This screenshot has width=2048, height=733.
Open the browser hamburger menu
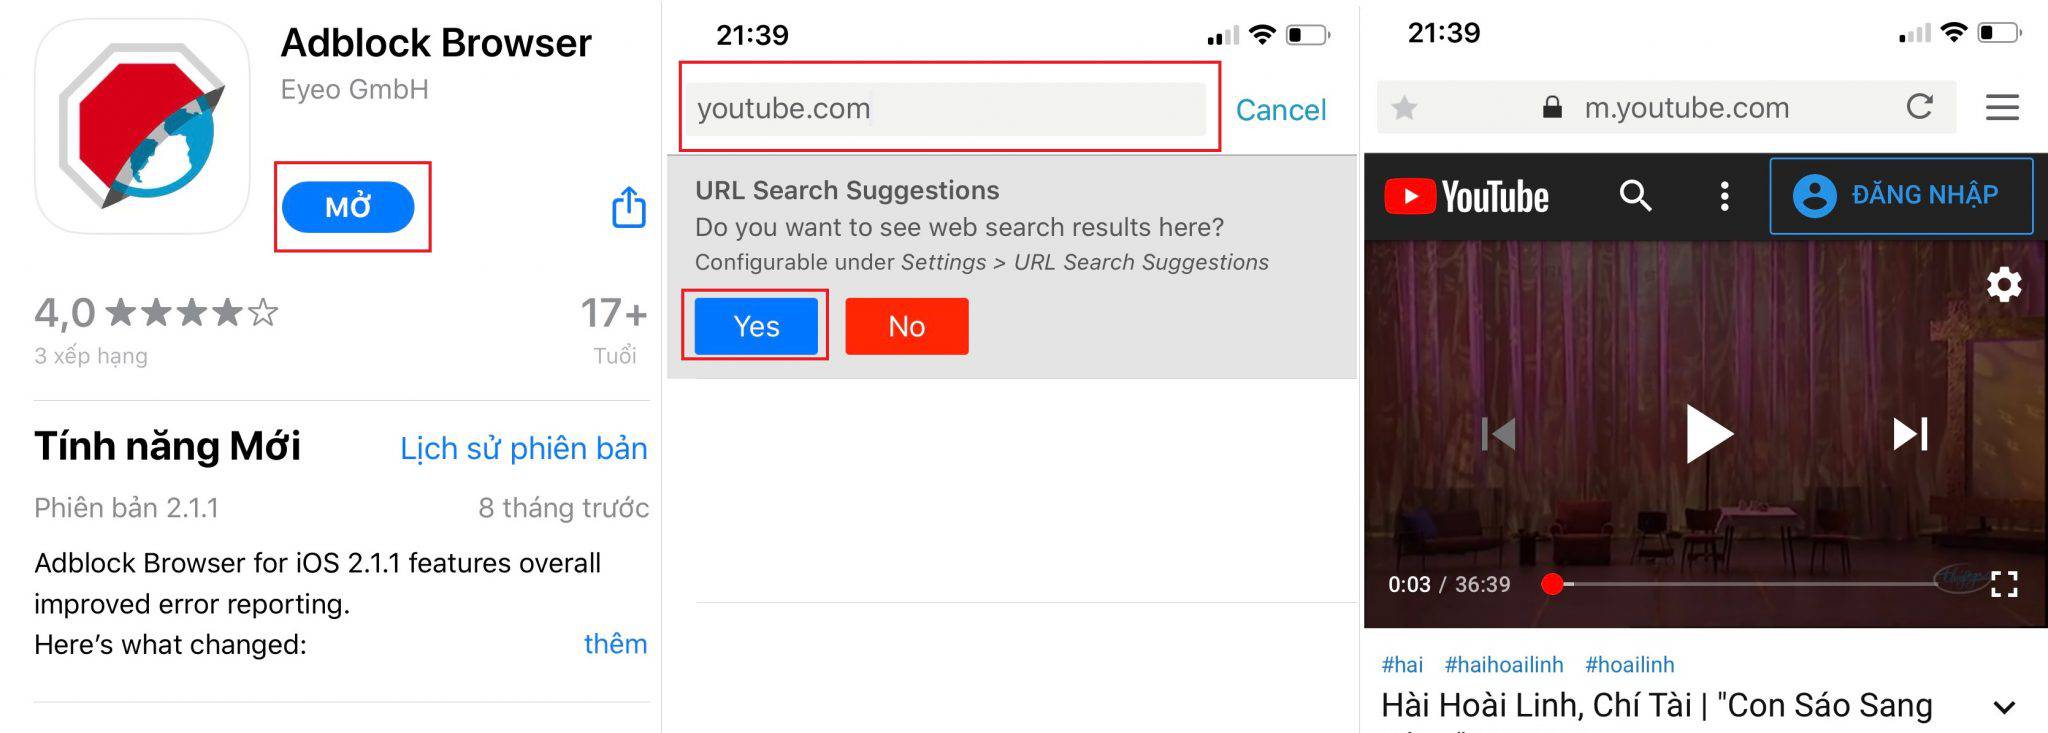(2002, 107)
